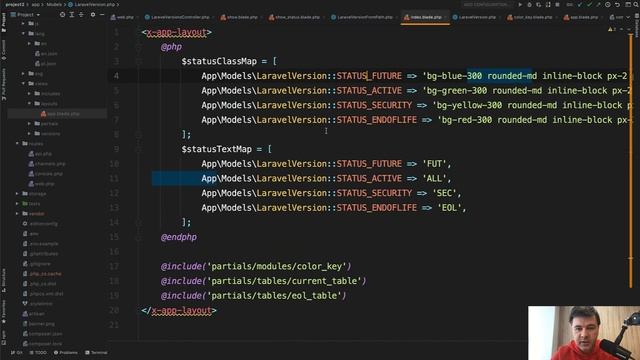Viewport: 640px width, 360px height.
Task: Open Favorites tool window on left stripe
Action: tap(4, 312)
